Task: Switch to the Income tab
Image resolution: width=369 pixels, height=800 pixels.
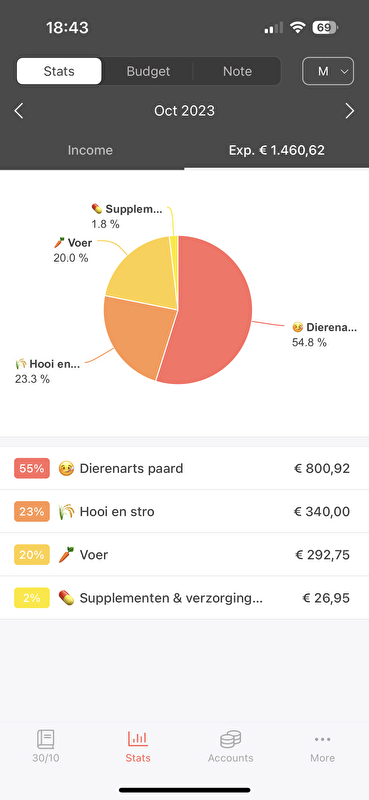Action: 90,150
